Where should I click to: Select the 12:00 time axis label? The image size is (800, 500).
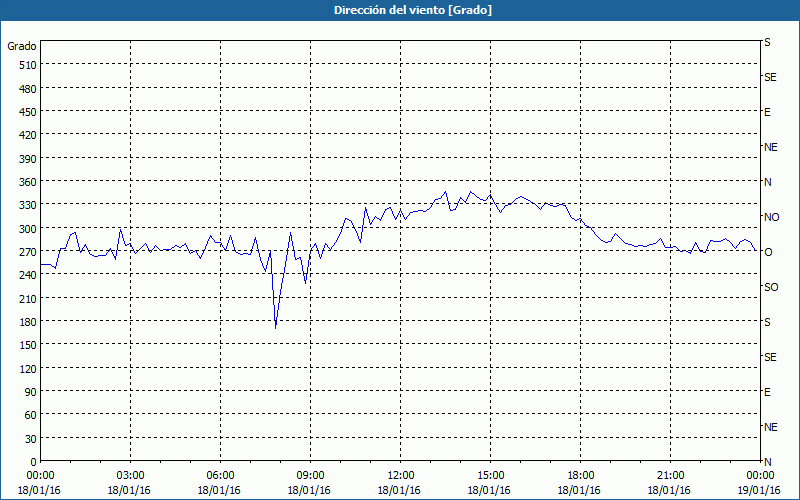coord(401,476)
